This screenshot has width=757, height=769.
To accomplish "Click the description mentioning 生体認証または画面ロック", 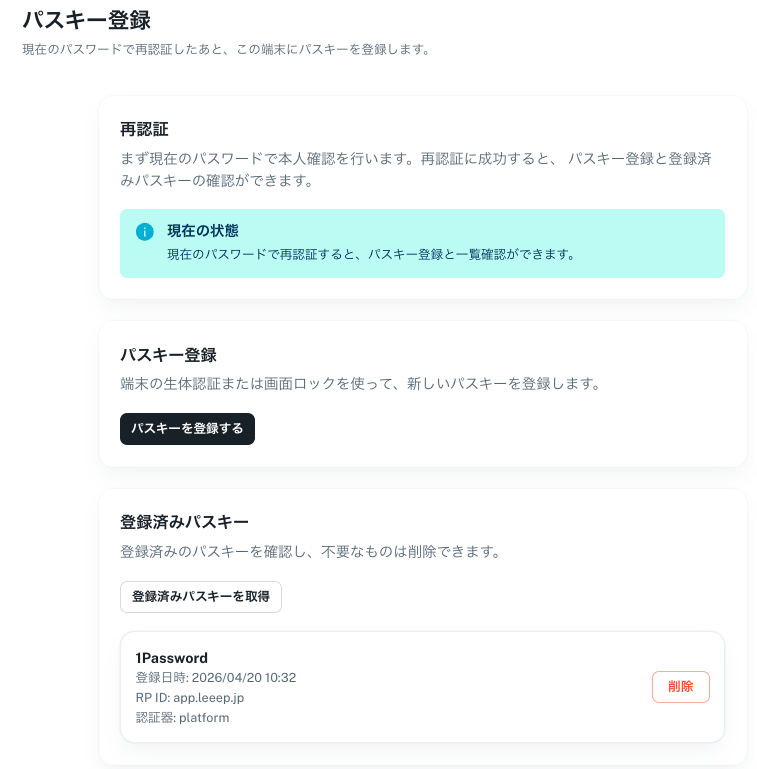I will point(361,384).
